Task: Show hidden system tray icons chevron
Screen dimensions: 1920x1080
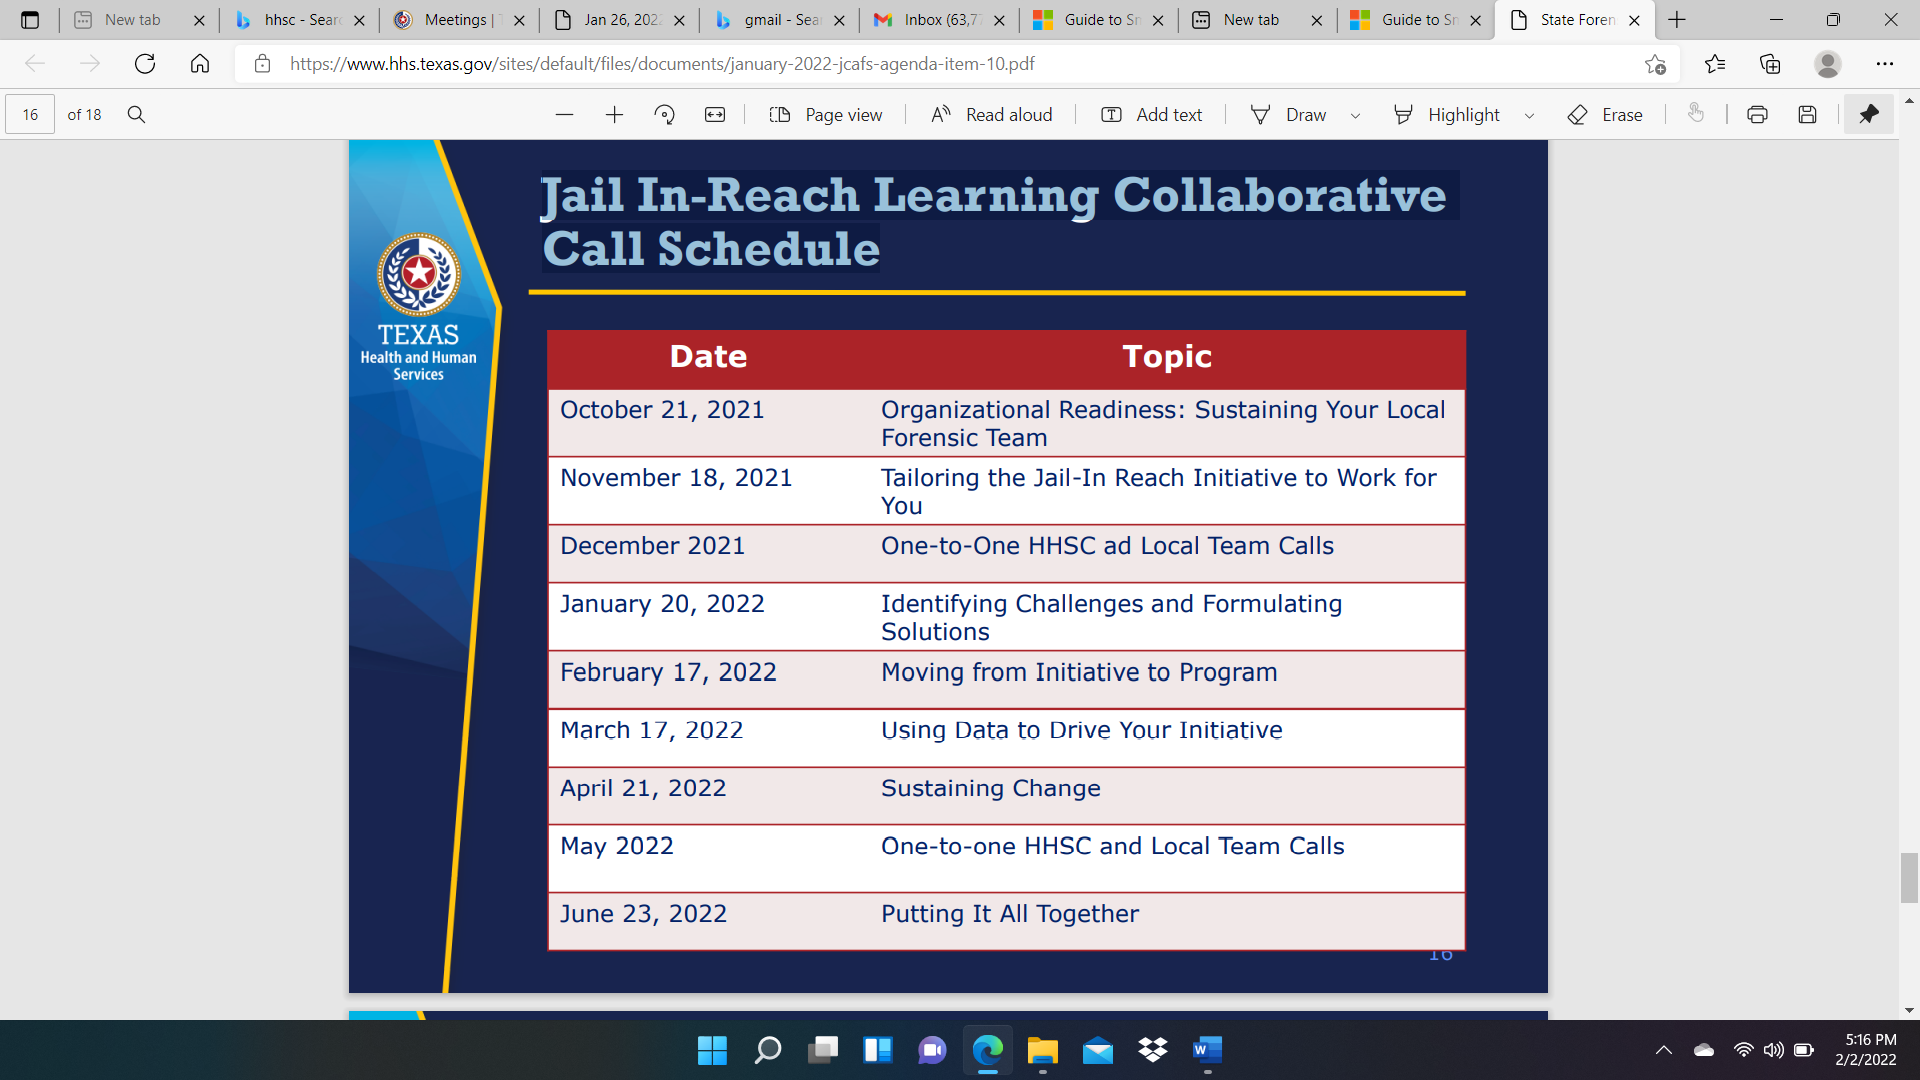Action: [1663, 1050]
